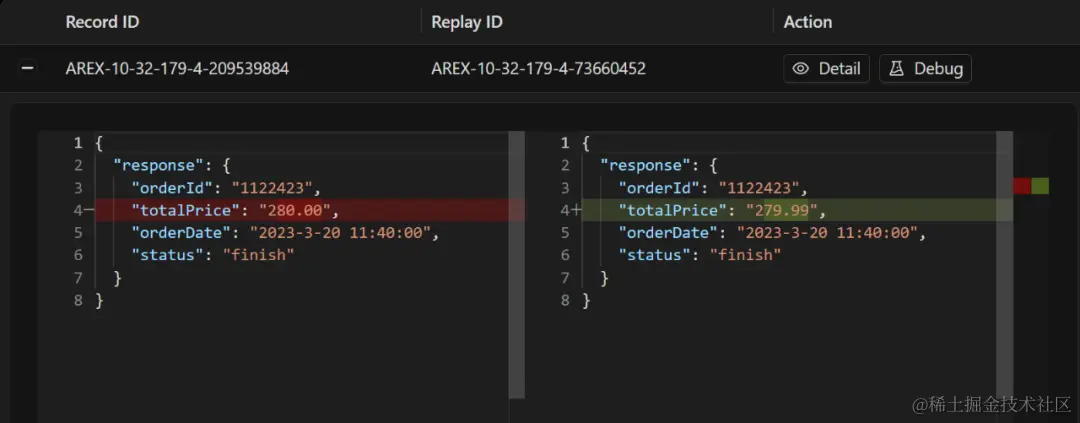Viewport: 1080px width, 423px height.
Task: Click "orderId" line in right pane
Action: tap(714, 188)
